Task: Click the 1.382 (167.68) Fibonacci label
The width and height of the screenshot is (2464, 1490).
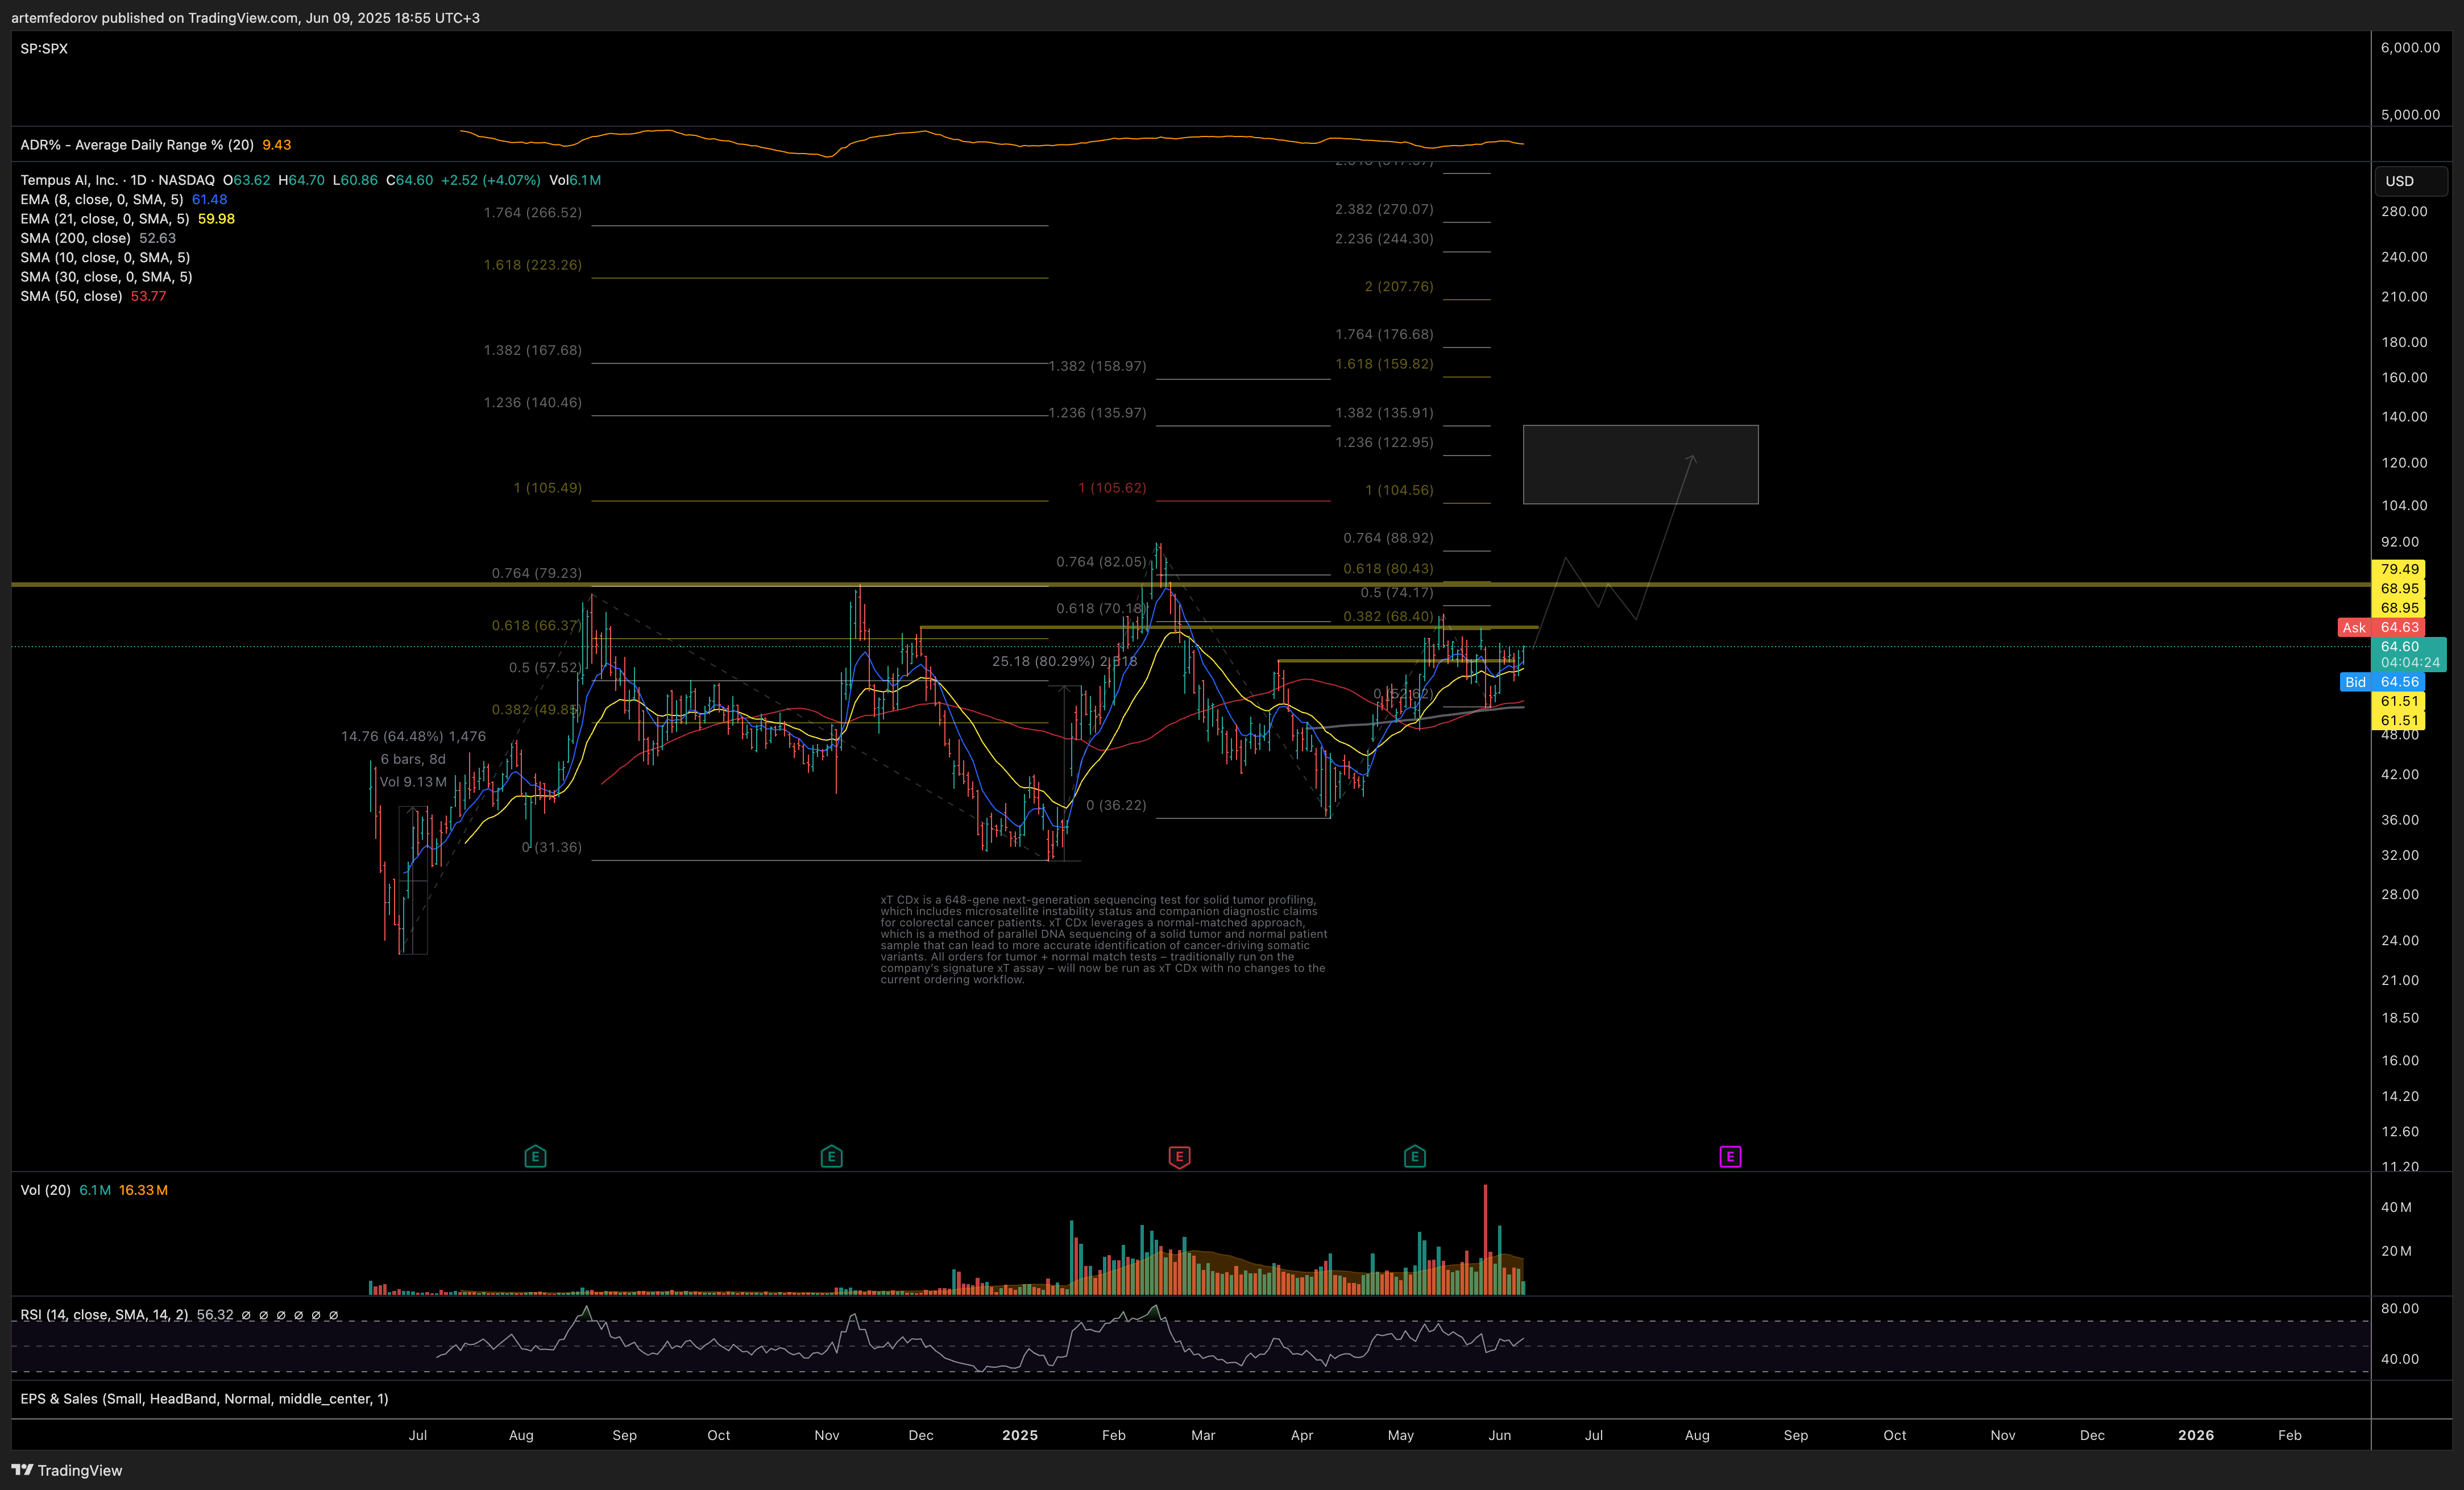Action: click(x=532, y=350)
